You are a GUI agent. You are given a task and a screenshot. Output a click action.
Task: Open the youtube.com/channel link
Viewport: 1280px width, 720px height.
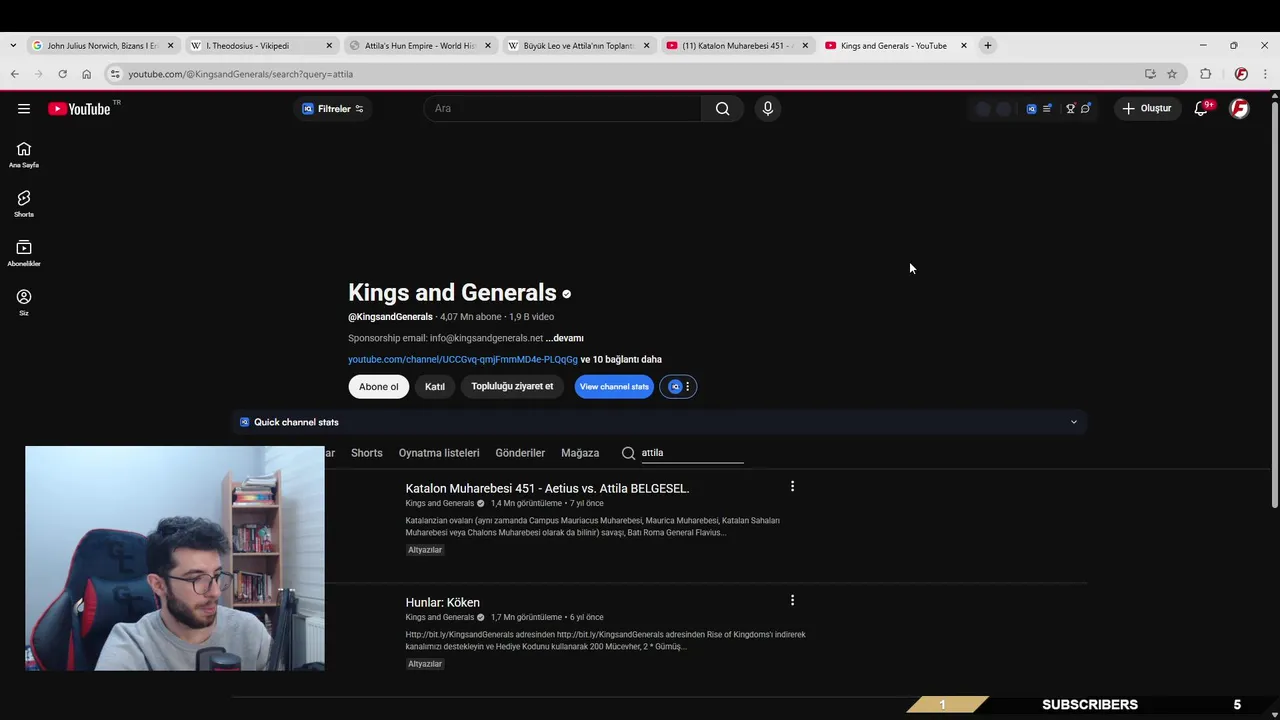(463, 359)
